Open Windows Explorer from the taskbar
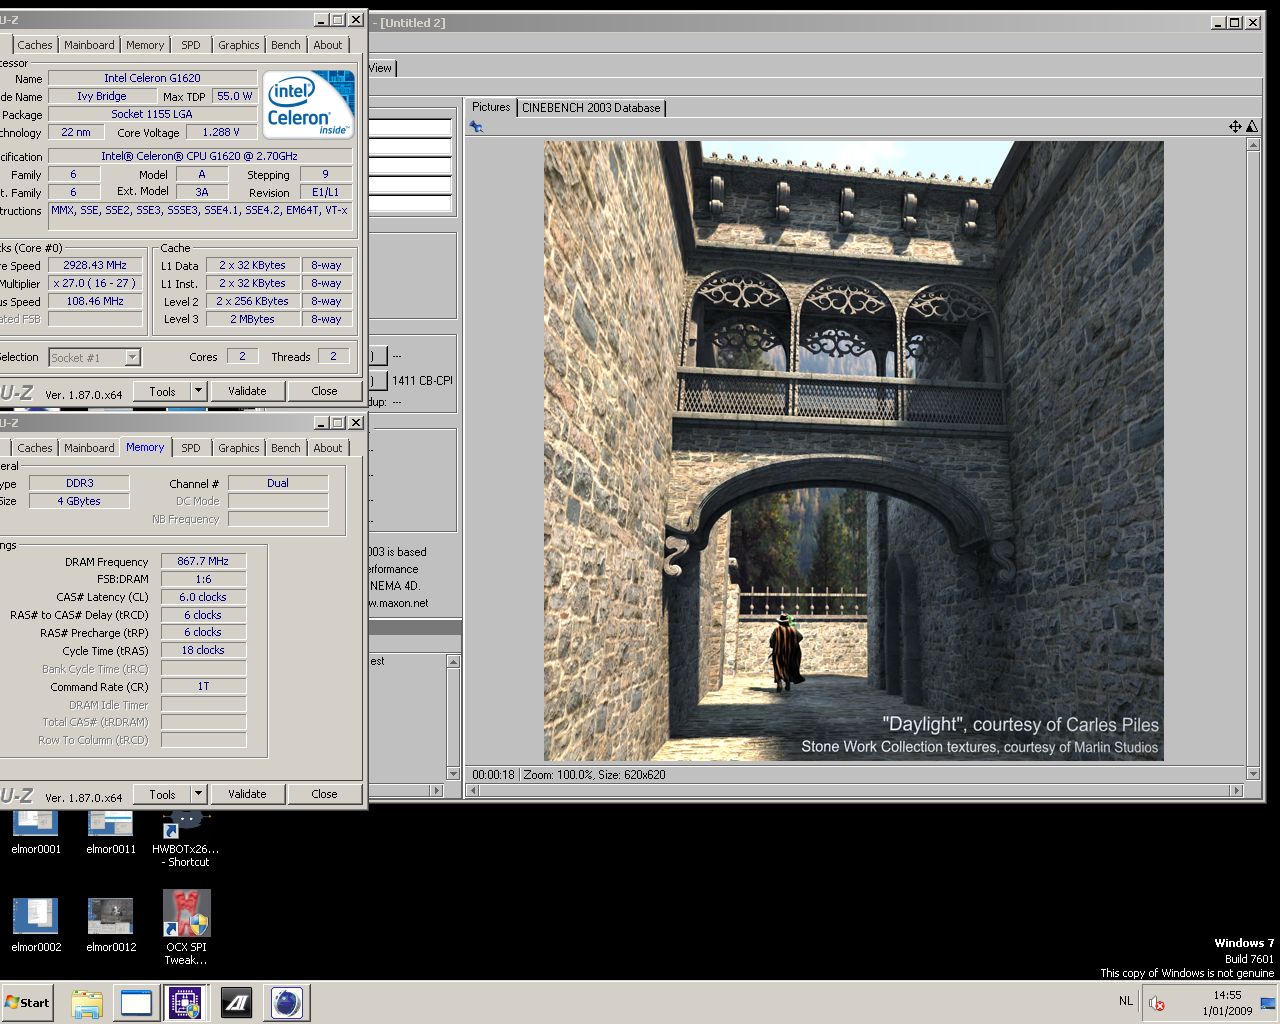 click(87, 1003)
